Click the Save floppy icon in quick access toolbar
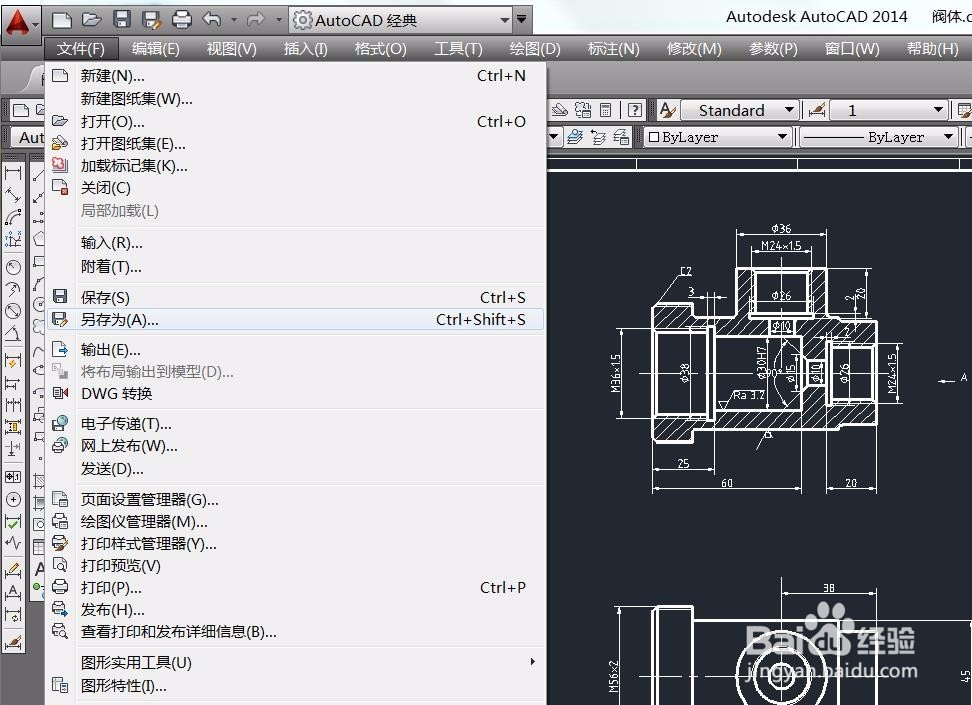 pyautogui.click(x=122, y=20)
